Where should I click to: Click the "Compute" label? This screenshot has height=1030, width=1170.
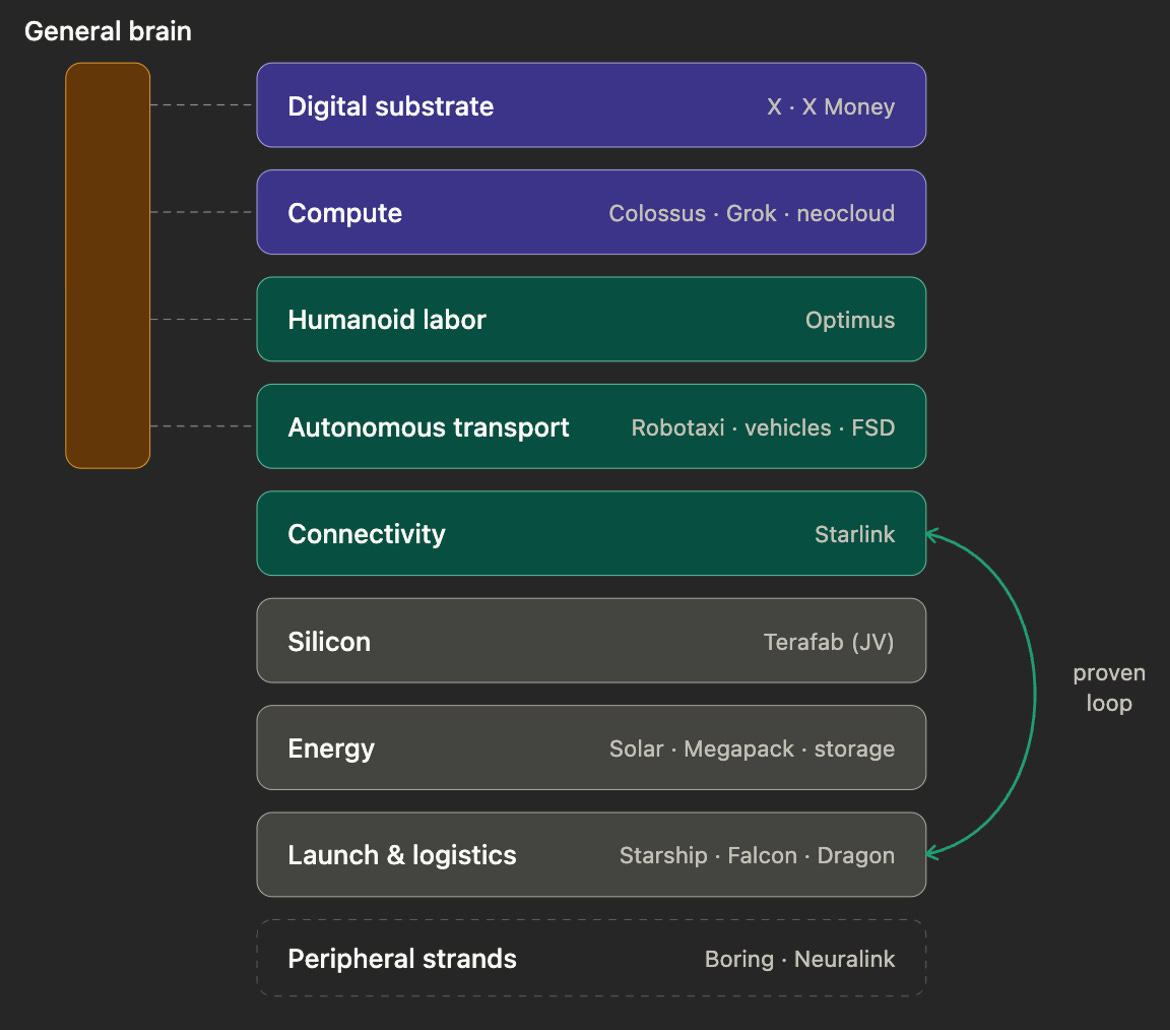point(345,213)
